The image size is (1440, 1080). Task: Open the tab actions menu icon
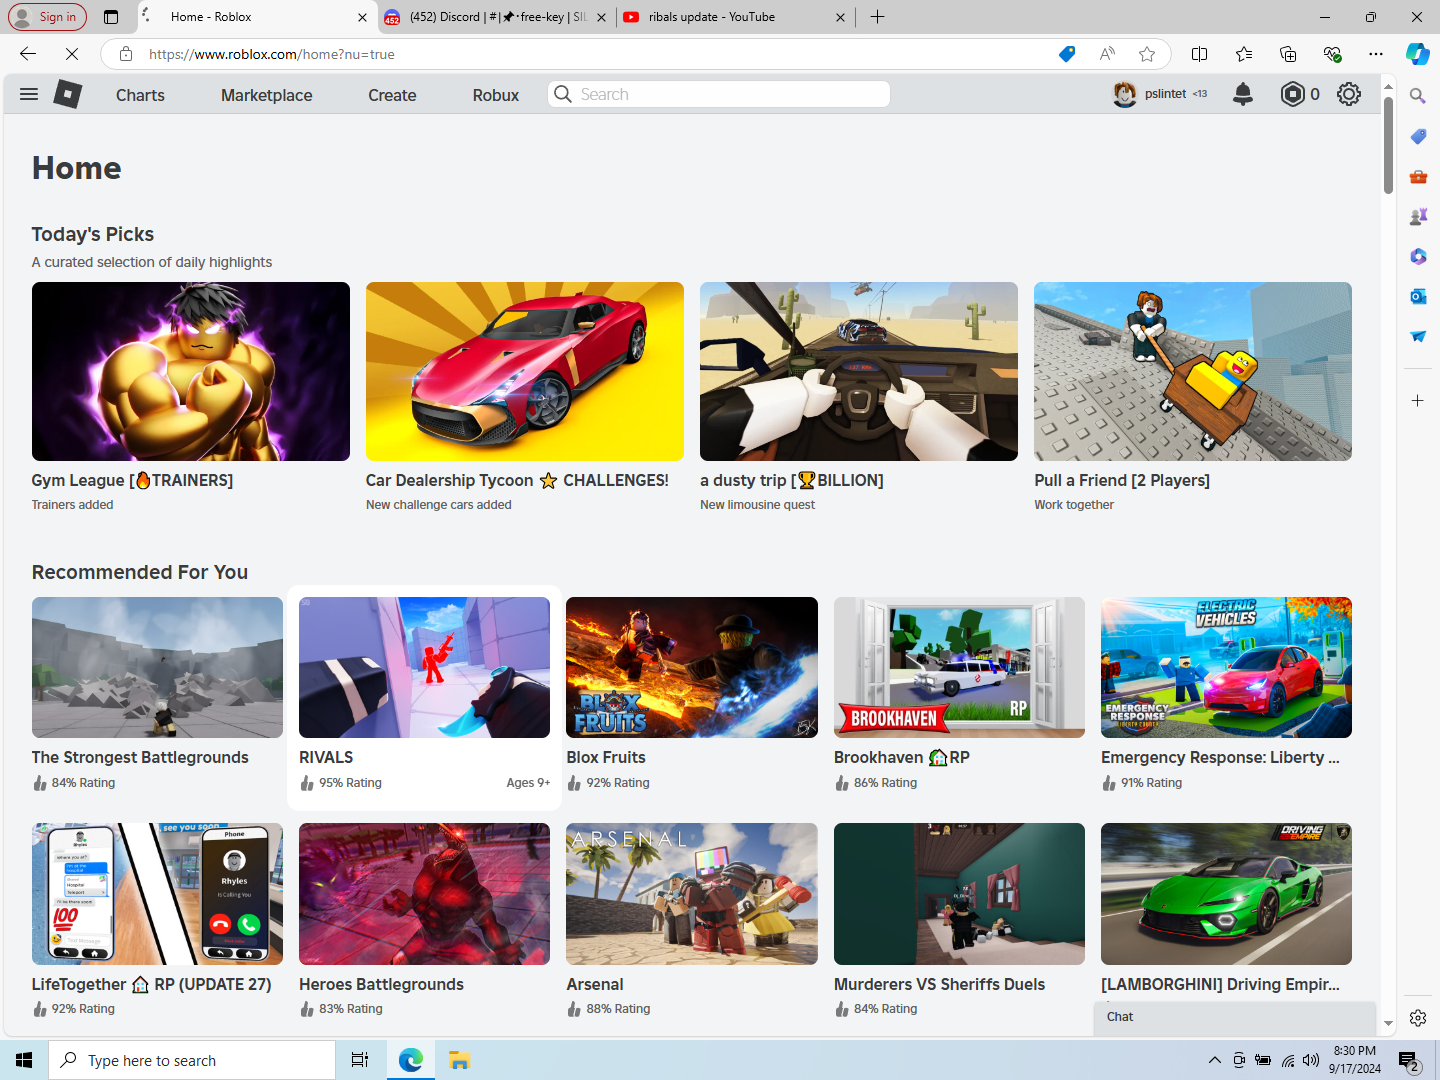tap(111, 17)
